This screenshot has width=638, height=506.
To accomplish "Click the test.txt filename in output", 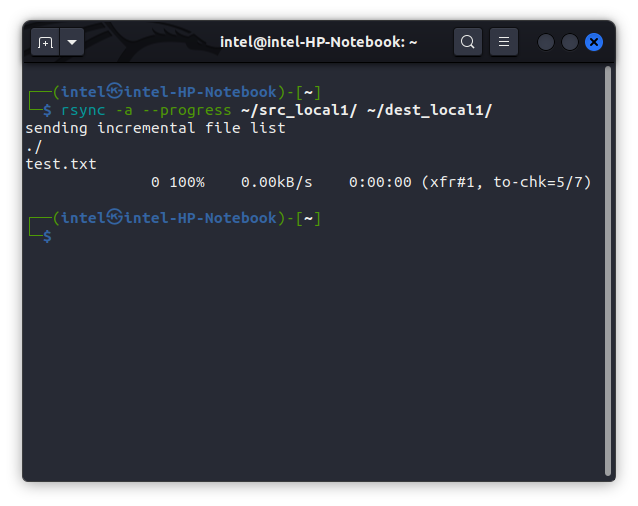I will point(61,164).
